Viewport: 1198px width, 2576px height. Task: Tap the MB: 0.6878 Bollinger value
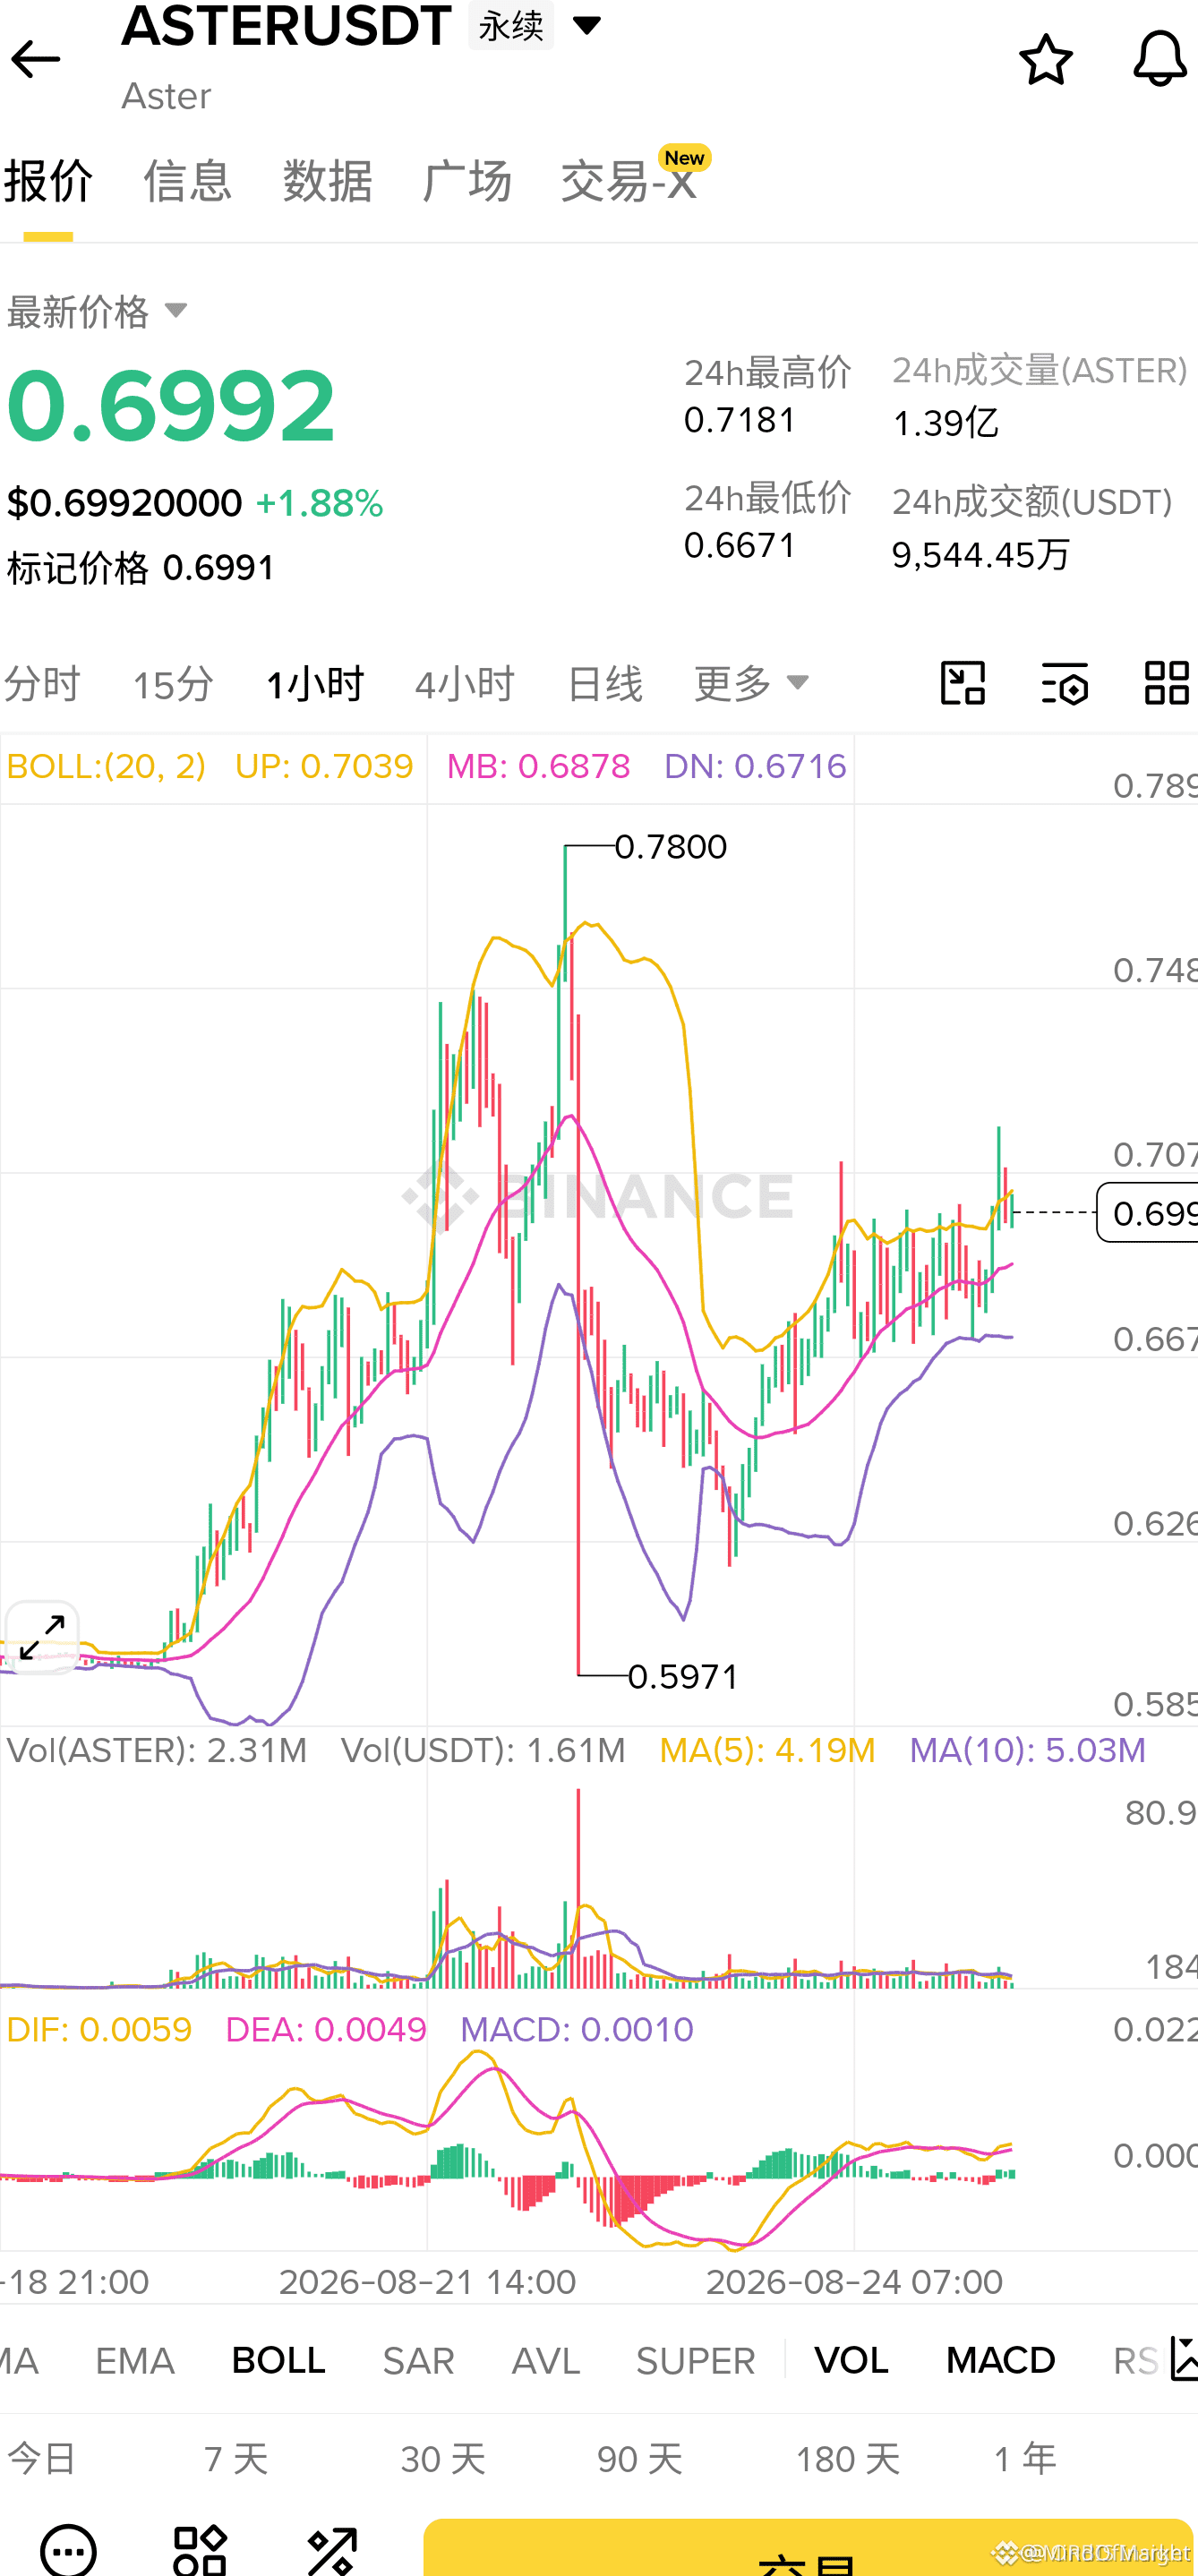[x=539, y=766]
